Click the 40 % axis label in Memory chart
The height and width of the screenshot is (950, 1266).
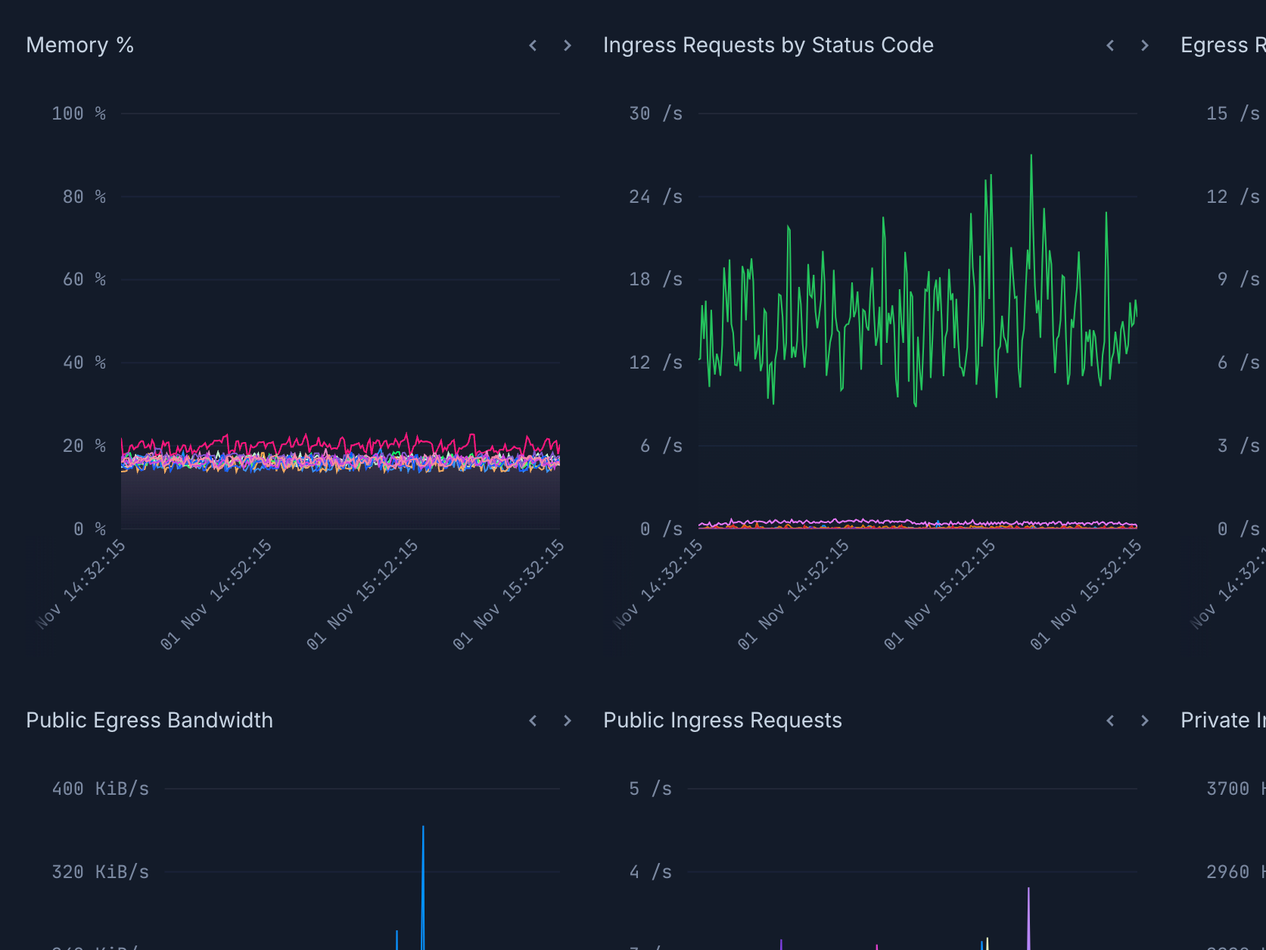(x=84, y=362)
